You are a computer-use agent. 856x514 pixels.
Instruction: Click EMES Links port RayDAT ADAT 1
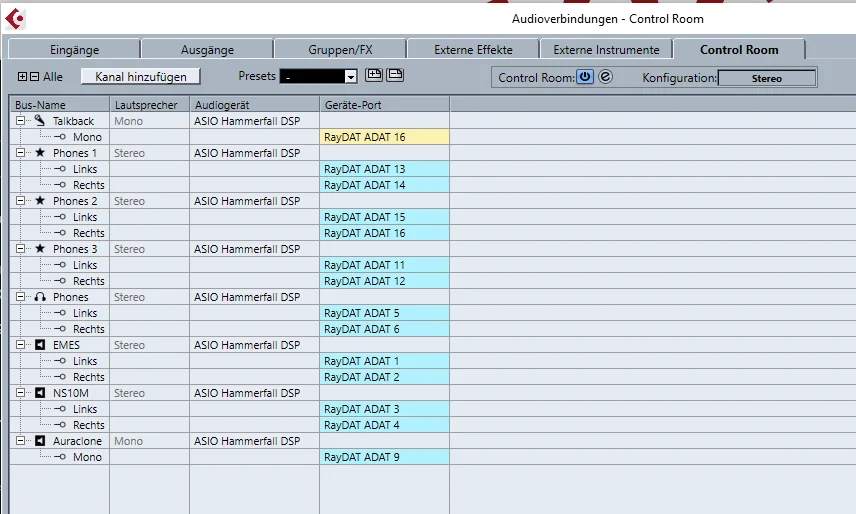pyautogui.click(x=384, y=361)
